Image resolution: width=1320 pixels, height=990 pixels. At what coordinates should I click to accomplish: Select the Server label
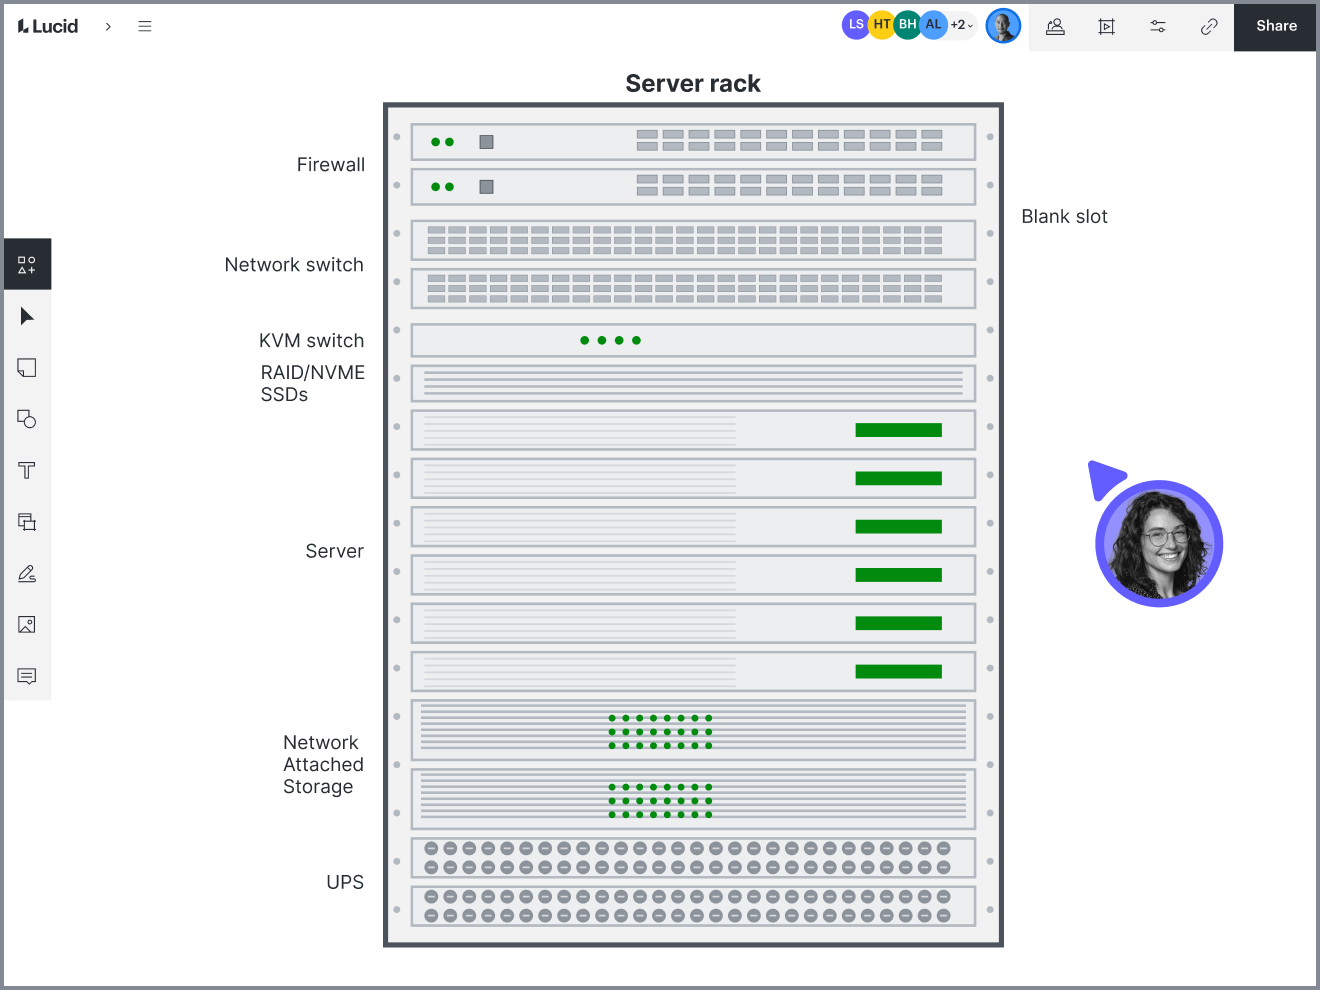[x=335, y=551]
